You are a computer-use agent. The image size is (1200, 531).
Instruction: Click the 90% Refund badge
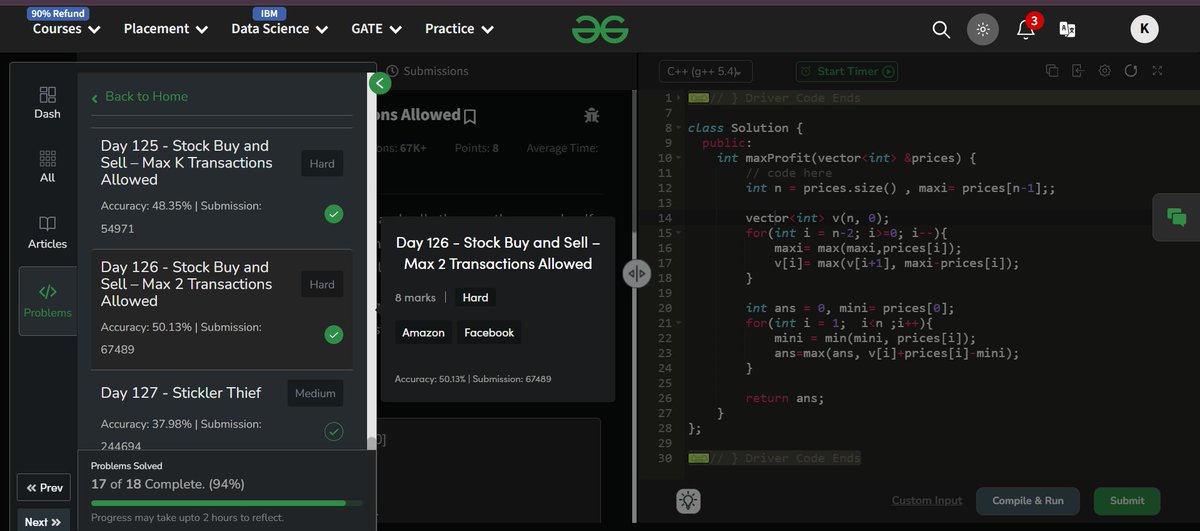click(x=59, y=14)
